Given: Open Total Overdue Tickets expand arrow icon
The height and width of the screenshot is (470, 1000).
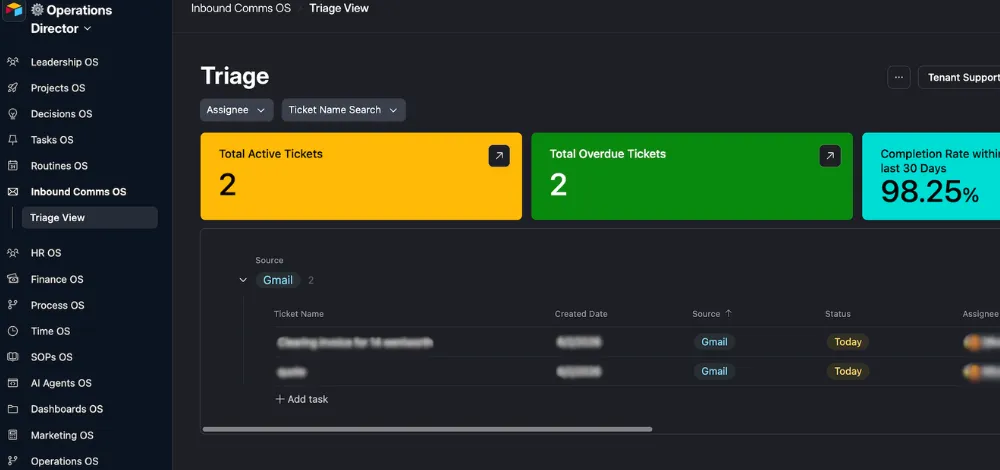Looking at the screenshot, I should (829, 156).
